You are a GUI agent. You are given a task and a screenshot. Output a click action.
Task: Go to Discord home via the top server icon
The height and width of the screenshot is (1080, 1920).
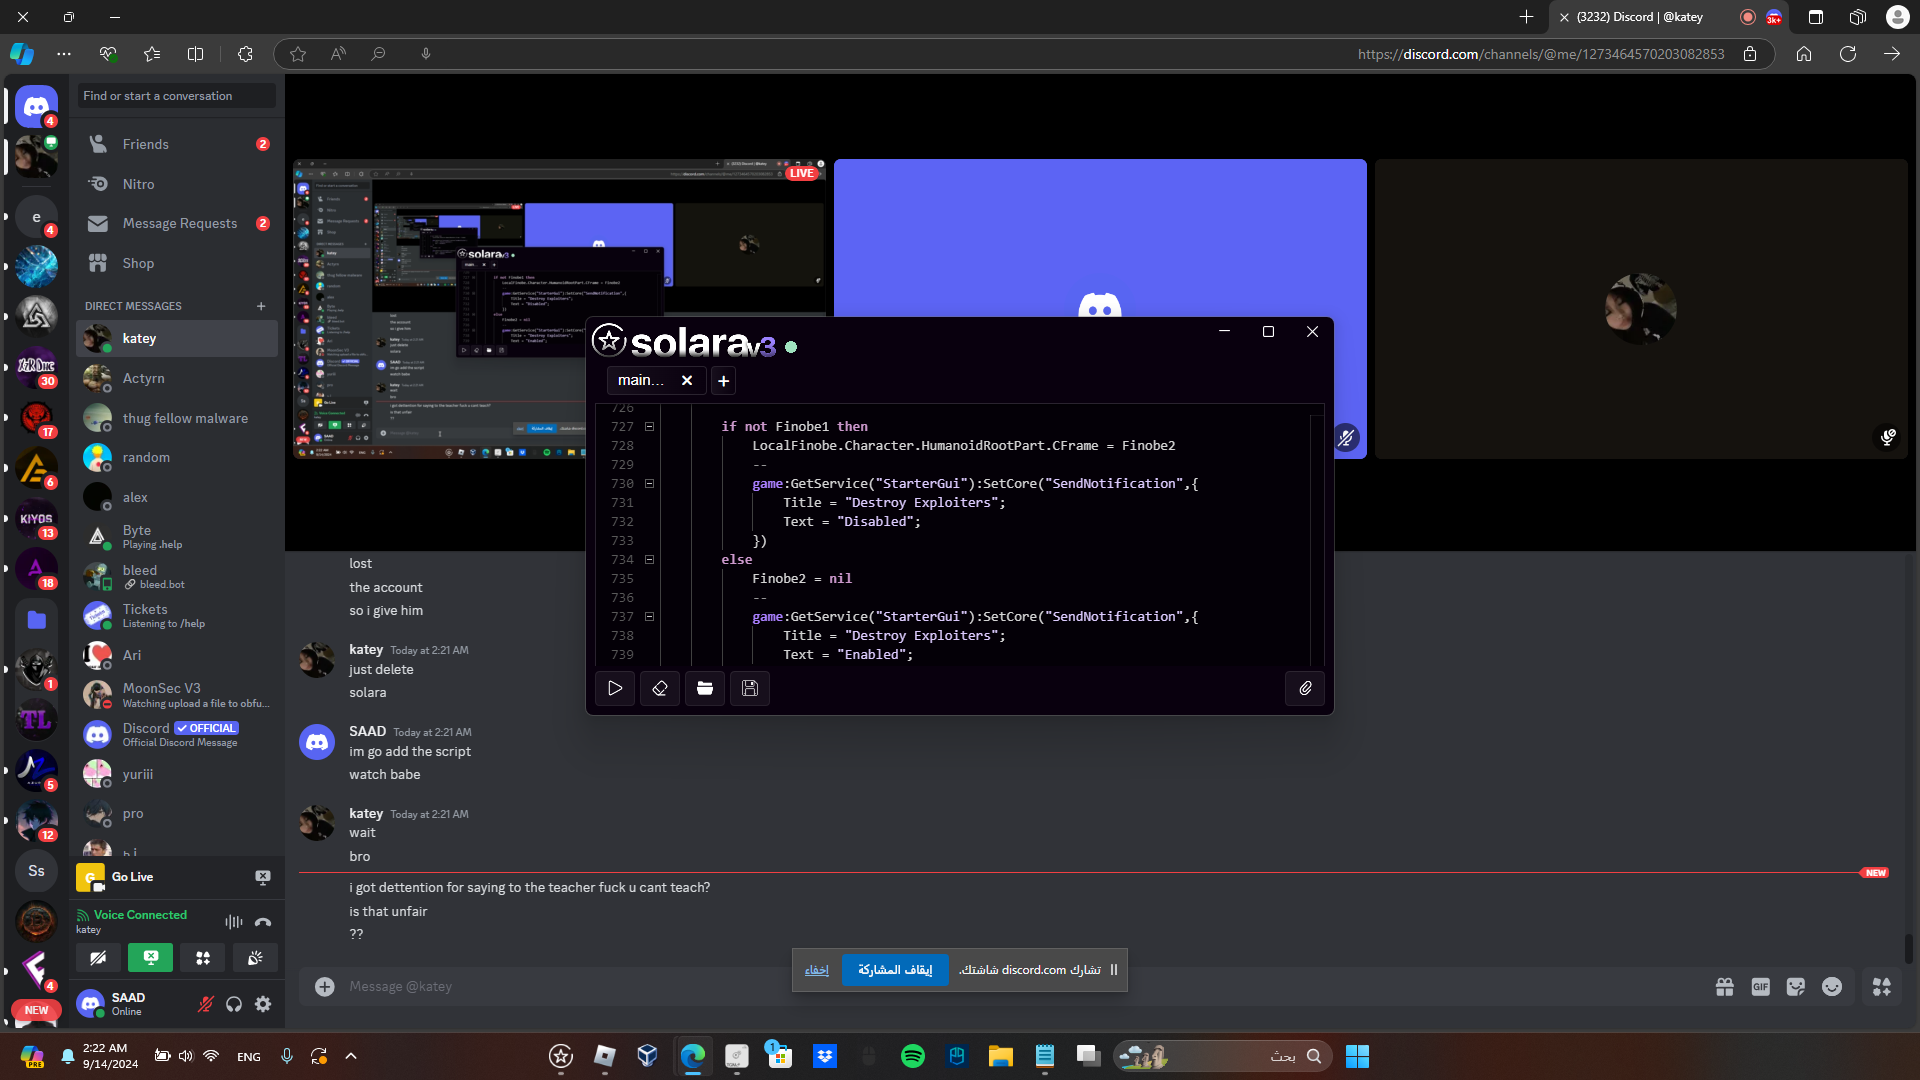pos(37,106)
